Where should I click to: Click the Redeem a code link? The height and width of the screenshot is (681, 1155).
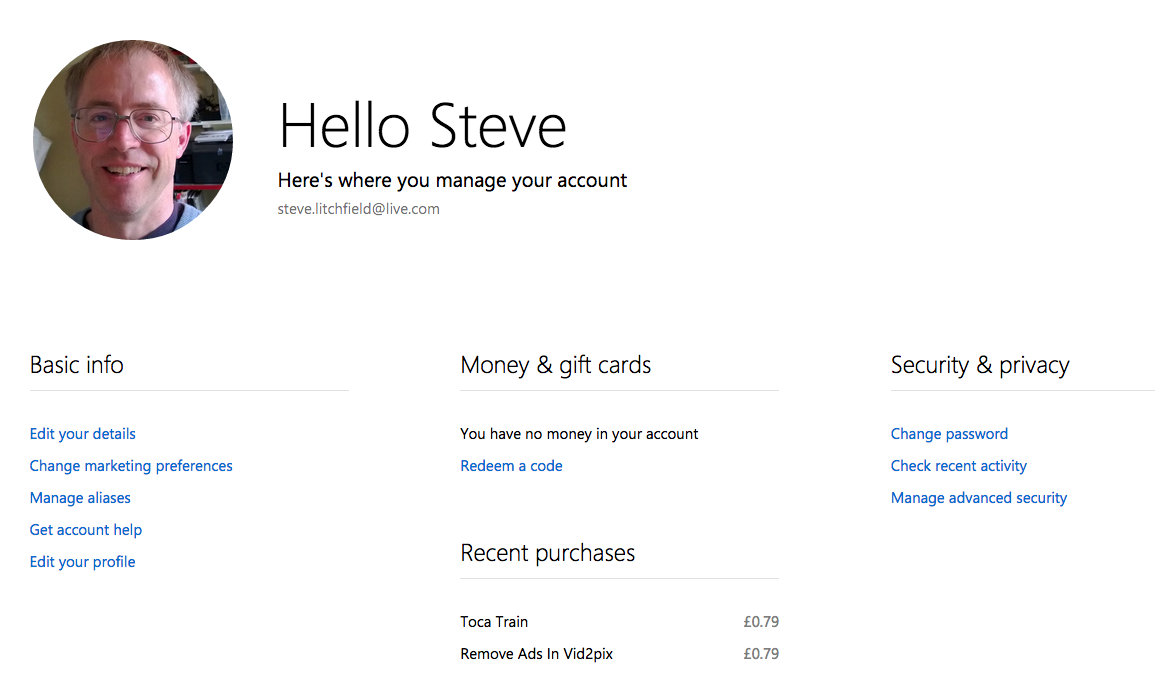[511, 466]
